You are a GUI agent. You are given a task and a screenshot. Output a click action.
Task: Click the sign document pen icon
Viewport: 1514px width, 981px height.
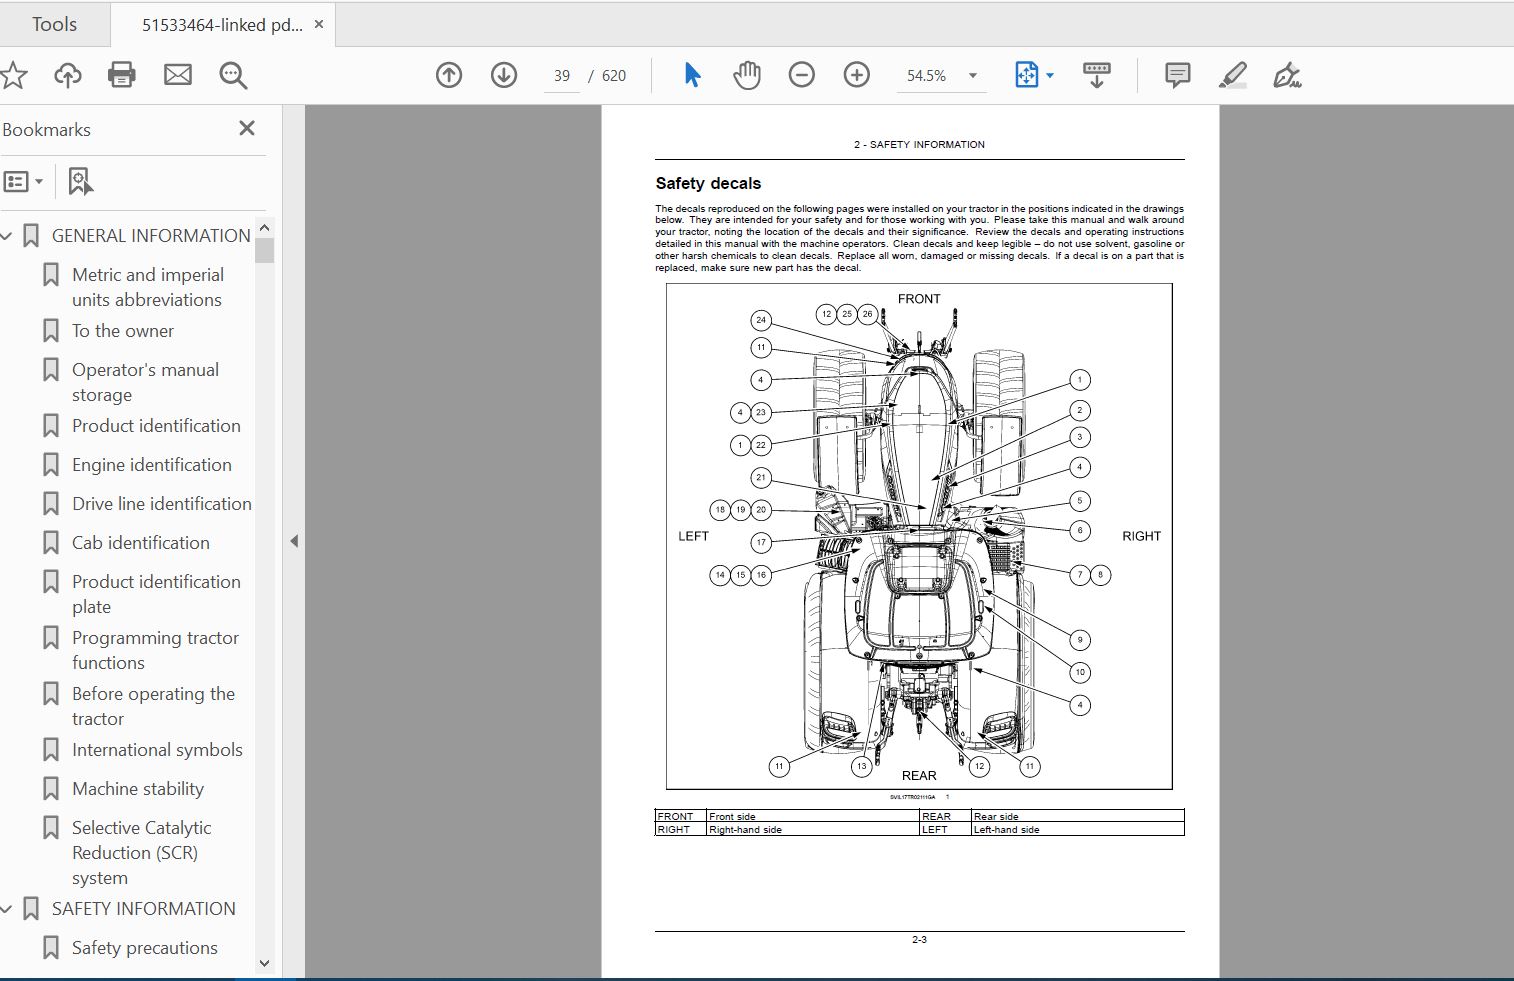click(x=1287, y=75)
